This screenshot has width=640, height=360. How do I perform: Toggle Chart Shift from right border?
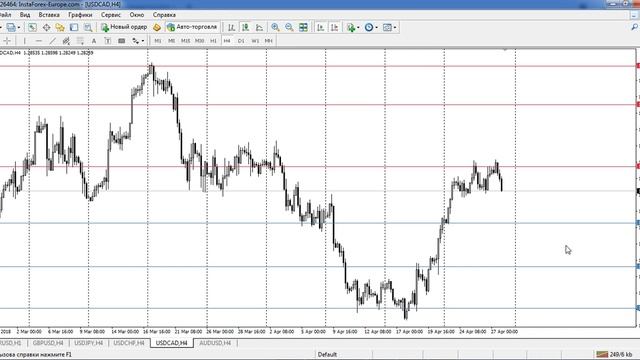click(334, 27)
